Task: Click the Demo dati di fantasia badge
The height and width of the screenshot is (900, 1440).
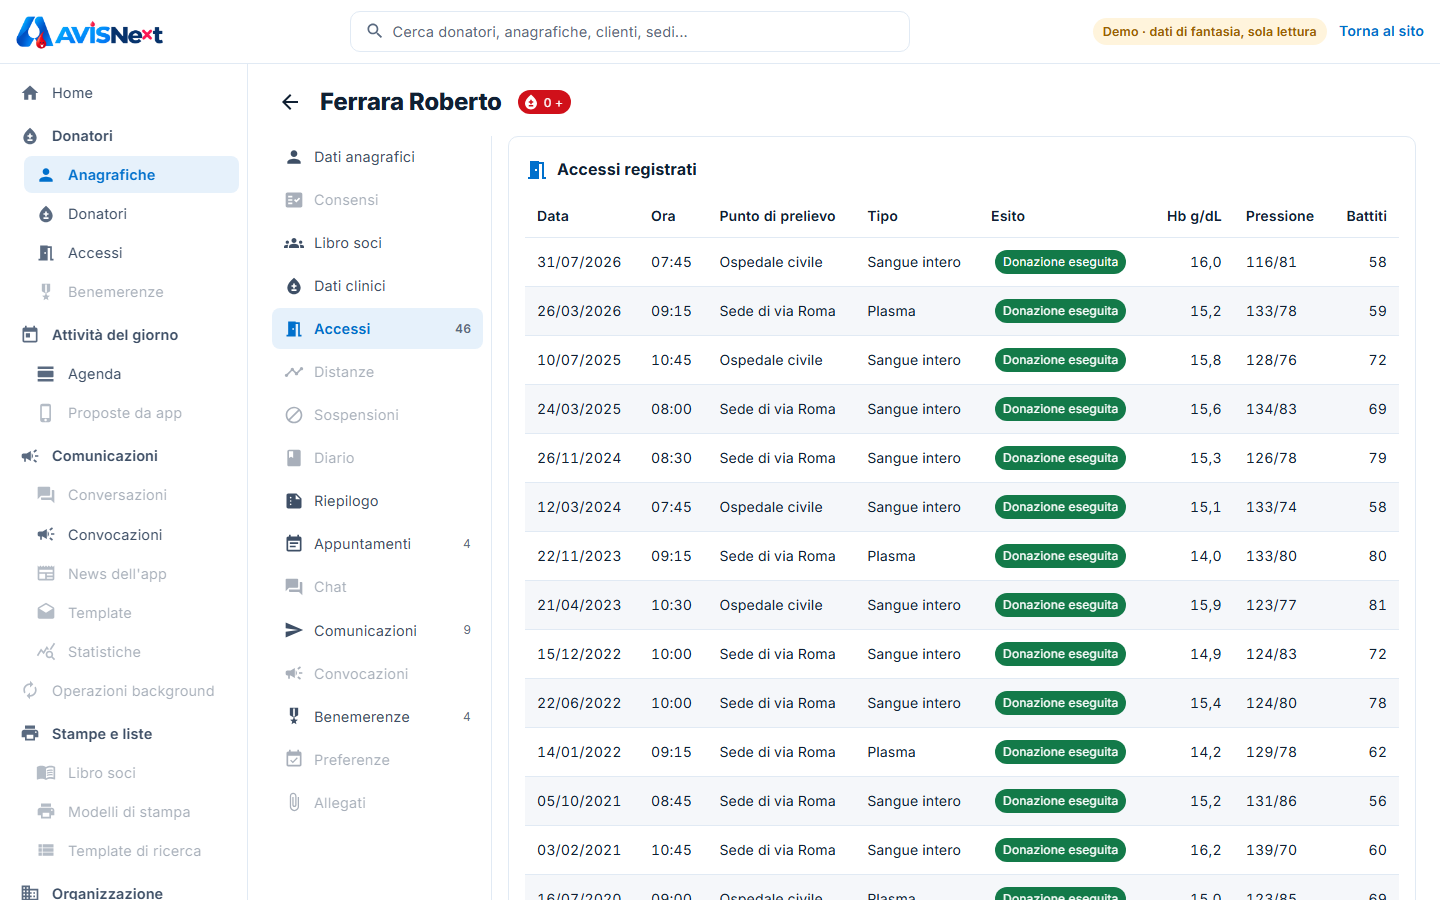Action: point(1209,32)
